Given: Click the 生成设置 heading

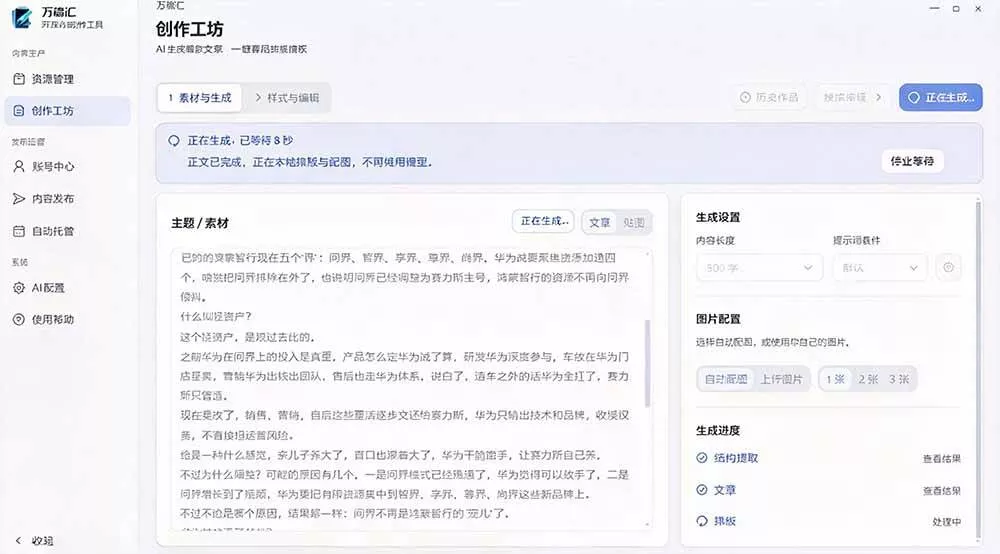Looking at the screenshot, I should click(x=717, y=217).
